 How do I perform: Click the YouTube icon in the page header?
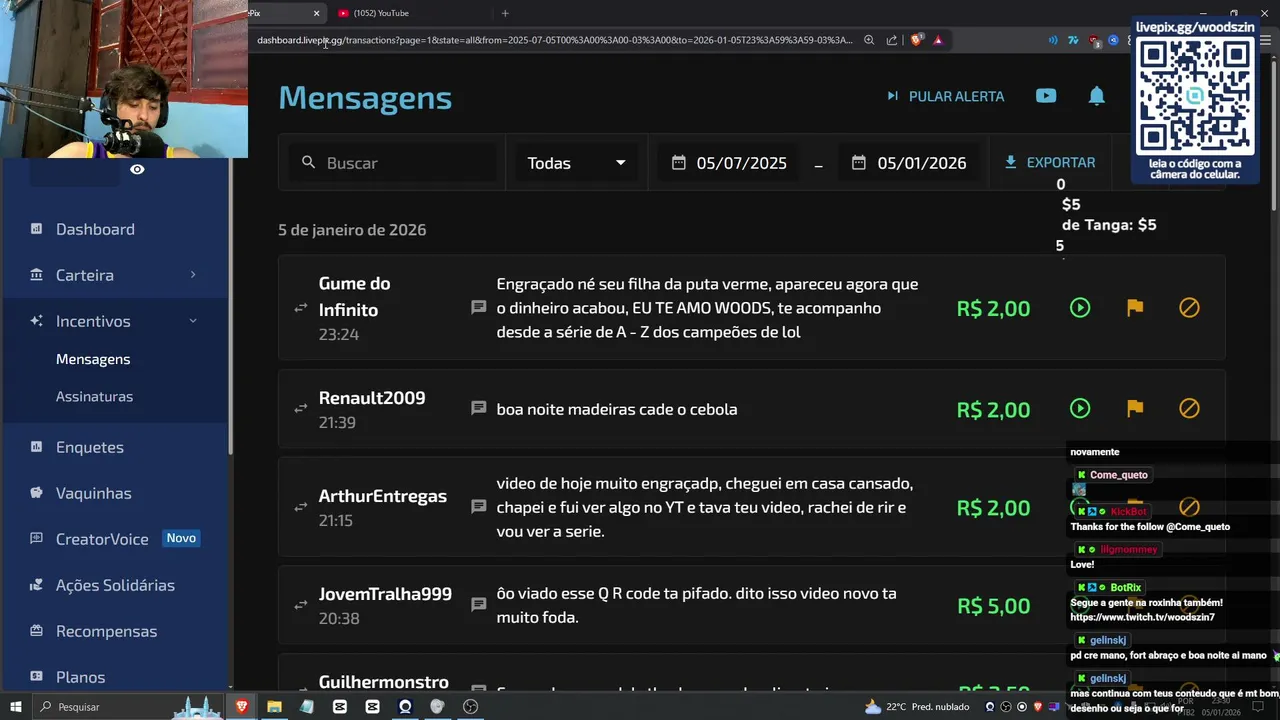click(1046, 96)
